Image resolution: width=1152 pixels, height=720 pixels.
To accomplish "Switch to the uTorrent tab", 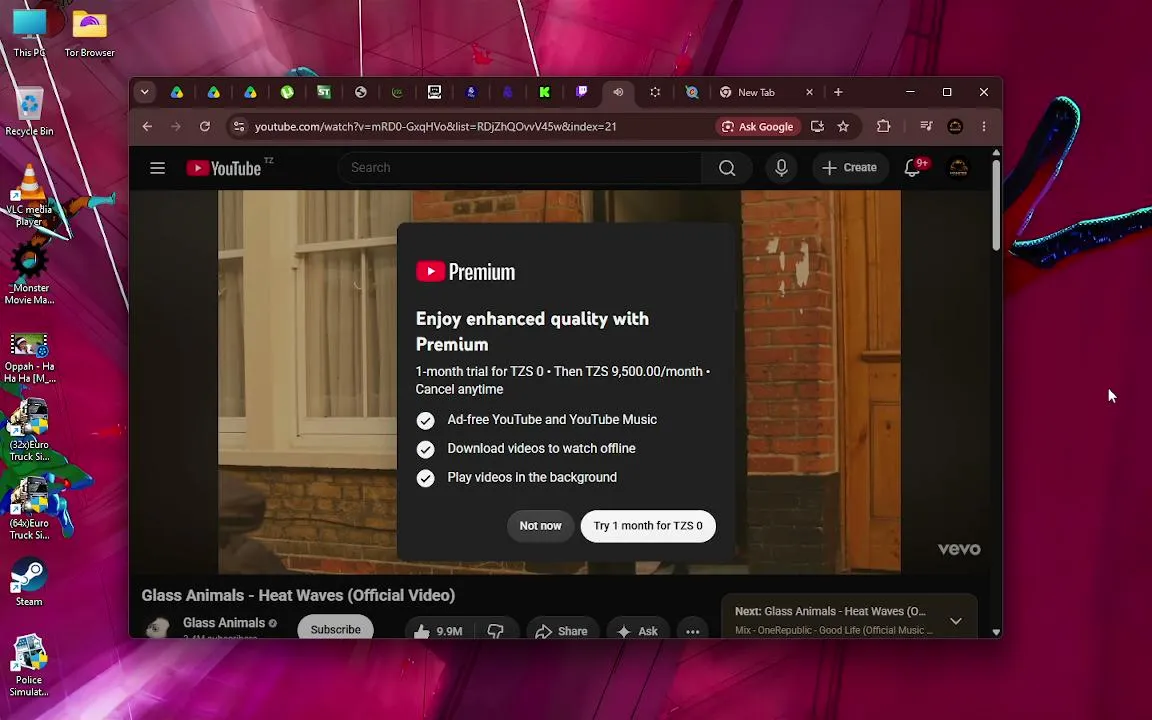I will pos(287,92).
